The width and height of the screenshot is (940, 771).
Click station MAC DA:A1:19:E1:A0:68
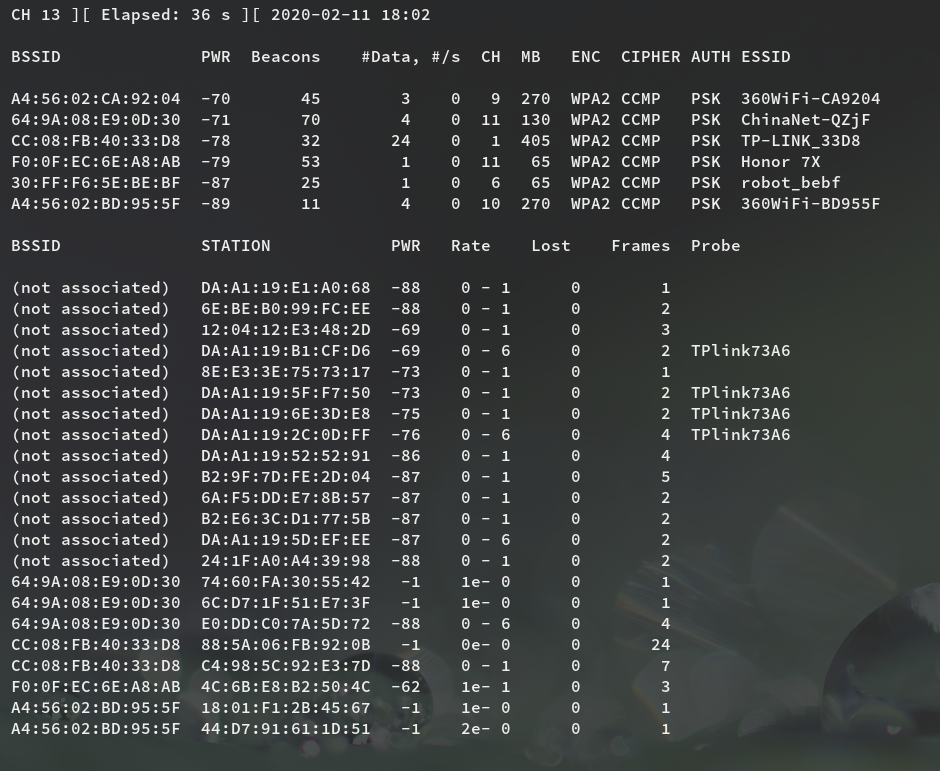(285, 288)
